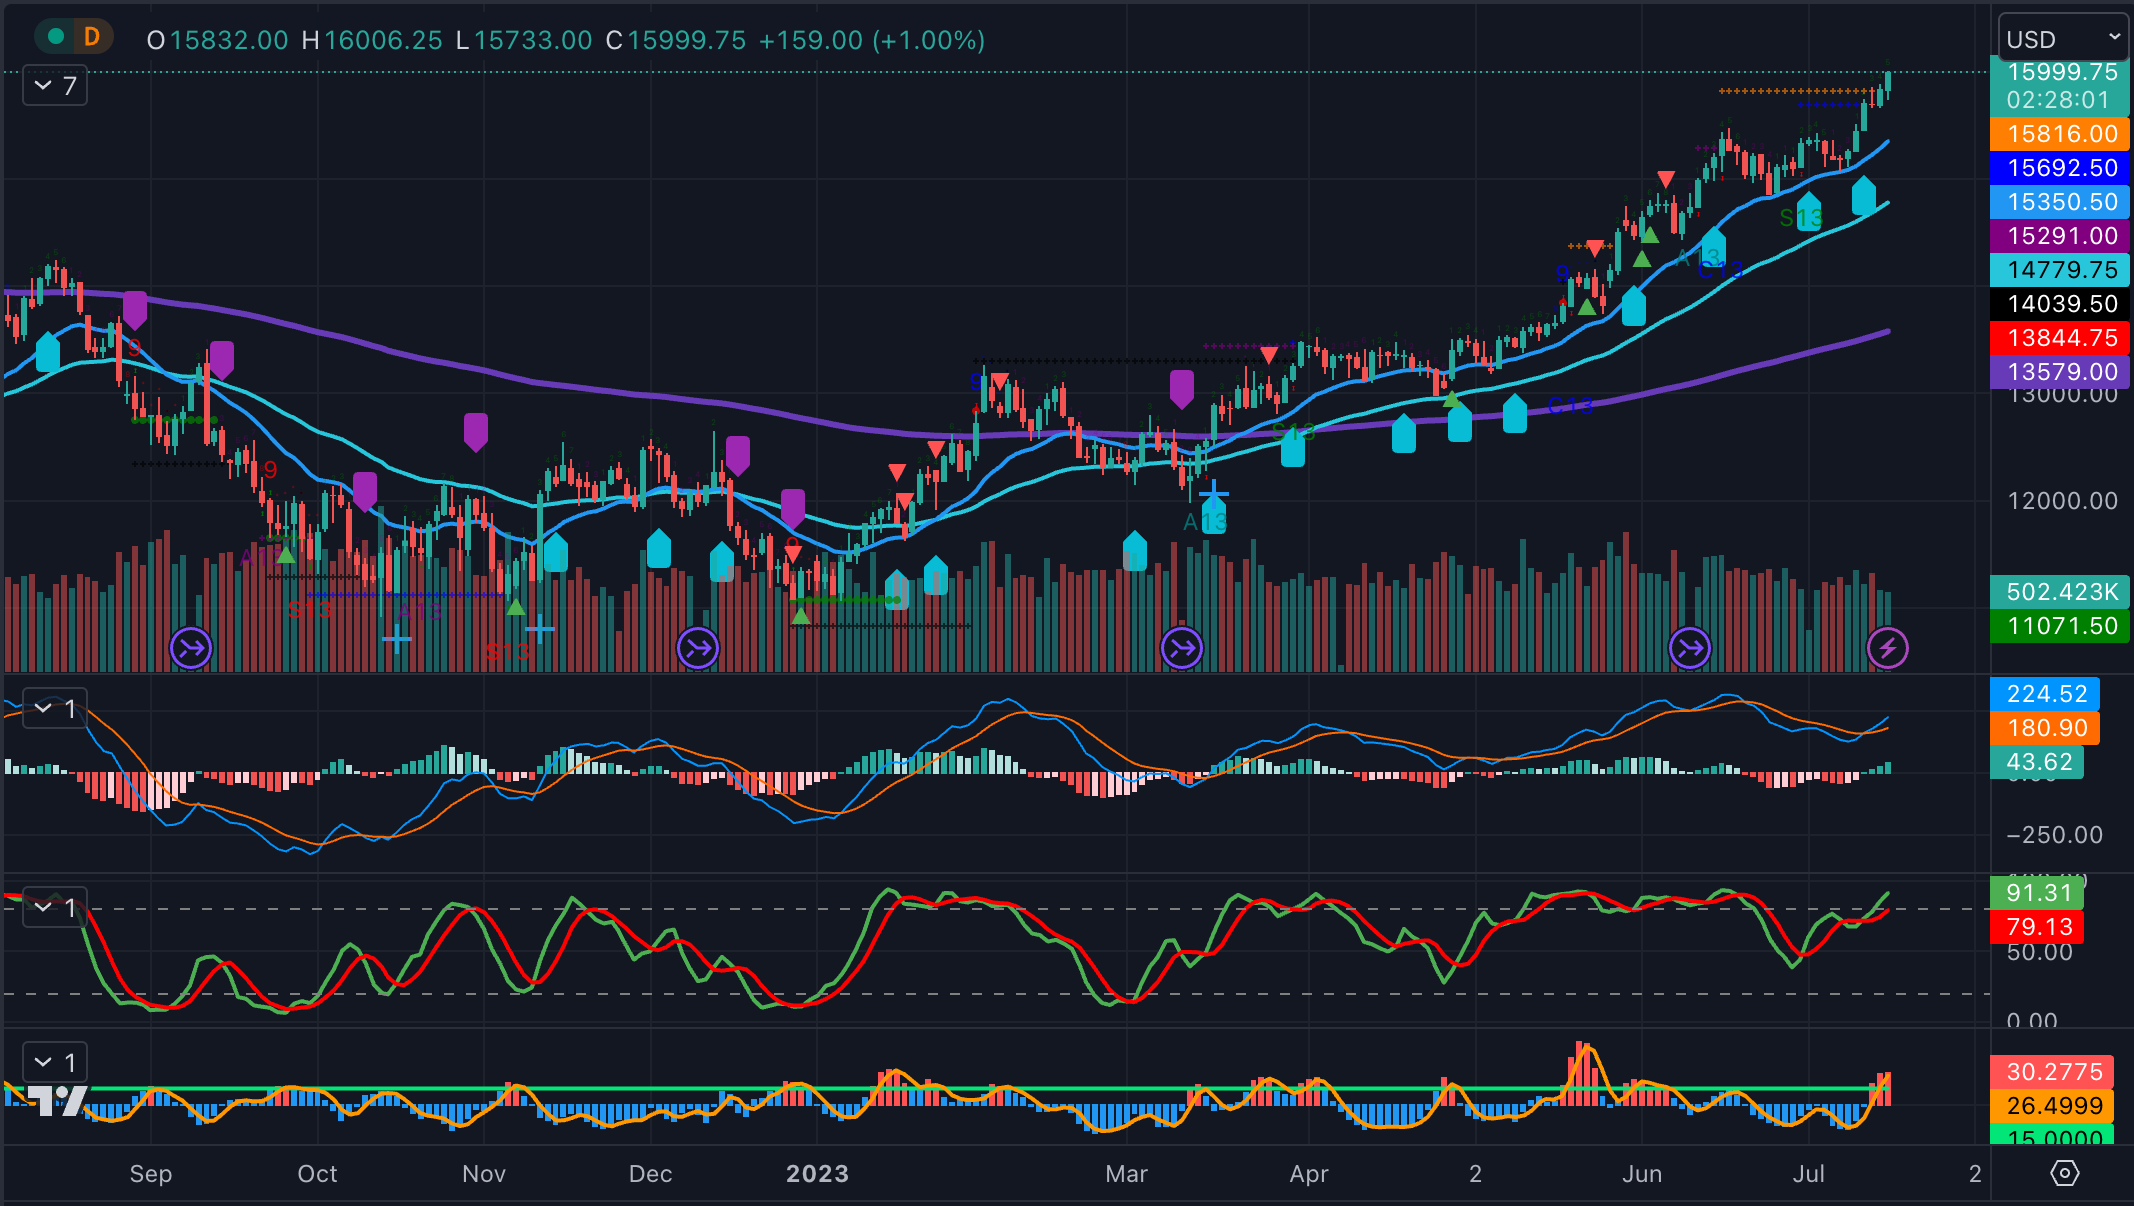This screenshot has width=2134, height=1206.
Task: Click the contract rollover icon near September
Action: click(191, 649)
